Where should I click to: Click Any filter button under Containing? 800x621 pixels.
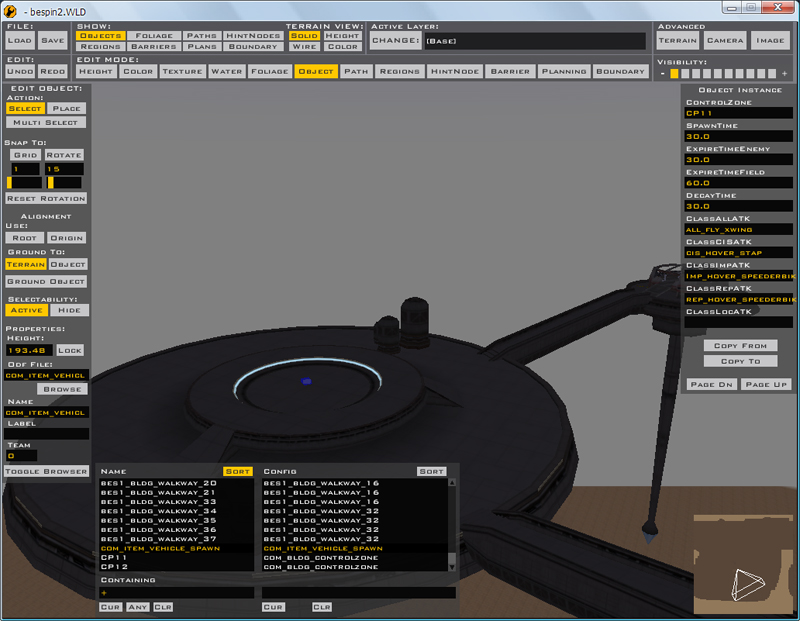(138, 607)
